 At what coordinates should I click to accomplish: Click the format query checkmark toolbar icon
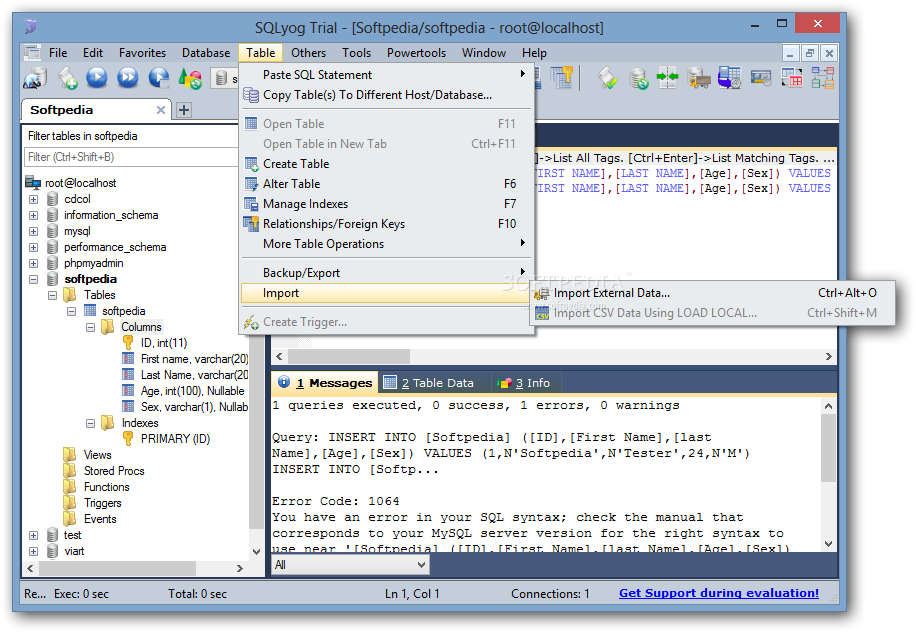click(607, 78)
